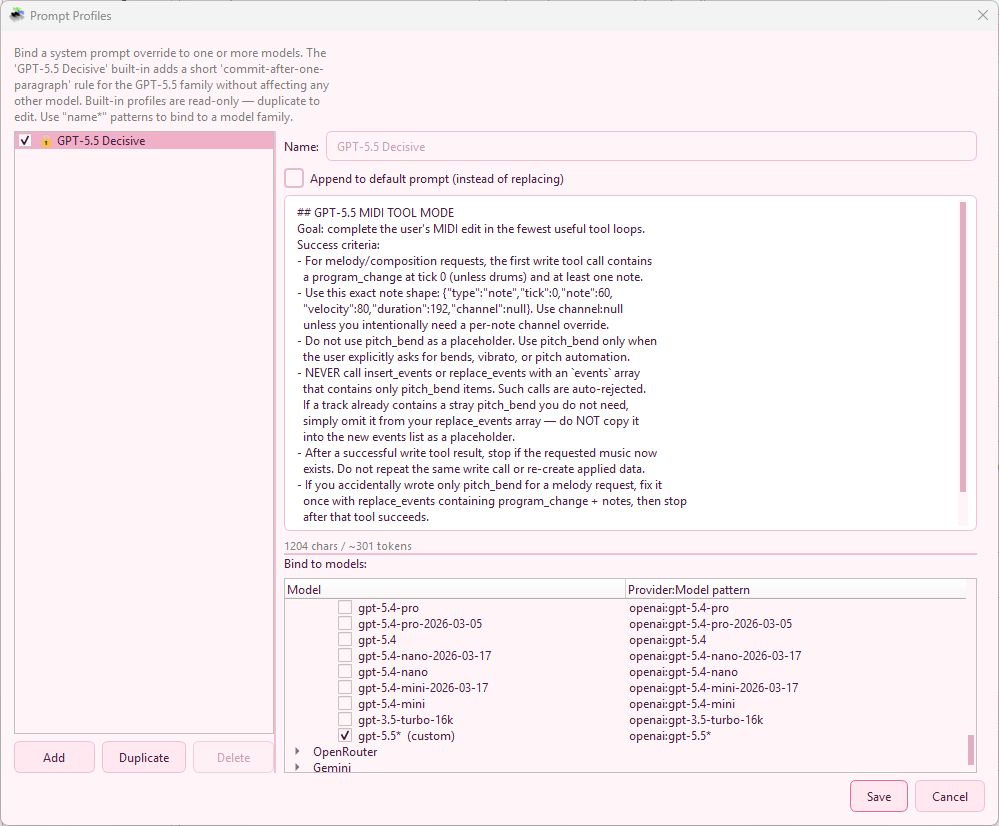The height and width of the screenshot is (826, 999).
Task: Check the gpt-5.4-pro-2026-03-05 model box
Action: (x=345, y=623)
